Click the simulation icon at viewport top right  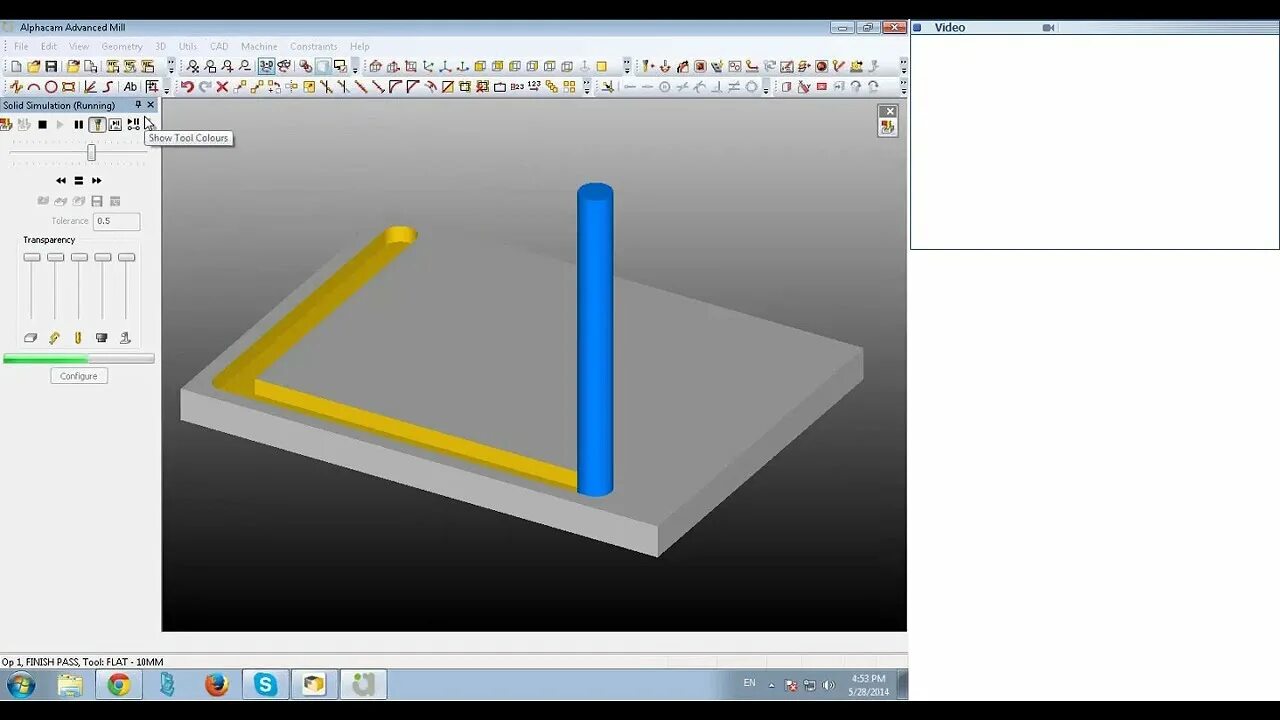coord(887,127)
